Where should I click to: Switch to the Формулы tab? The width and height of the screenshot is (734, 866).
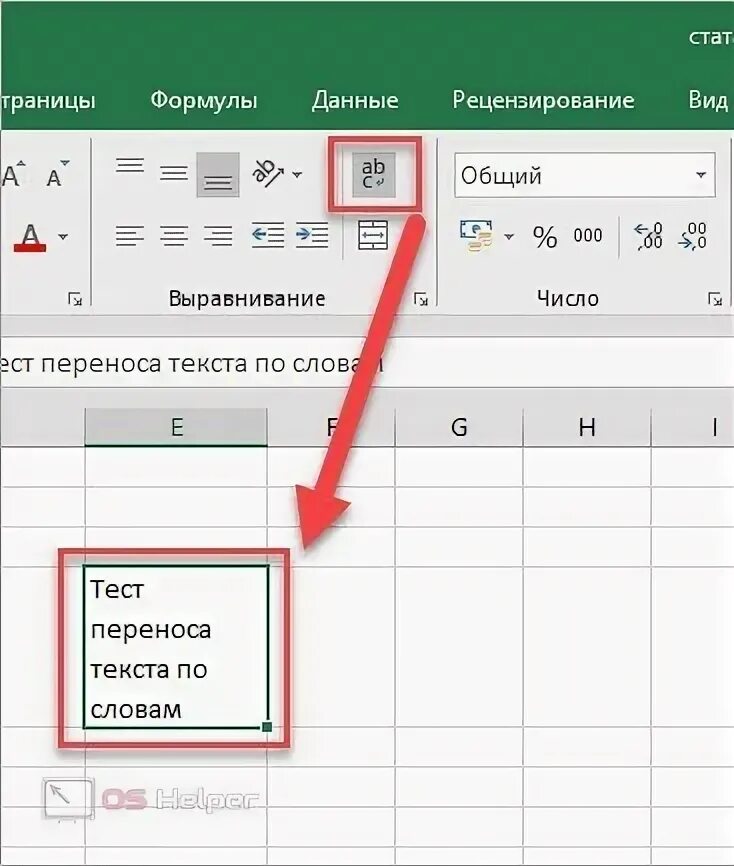(204, 101)
